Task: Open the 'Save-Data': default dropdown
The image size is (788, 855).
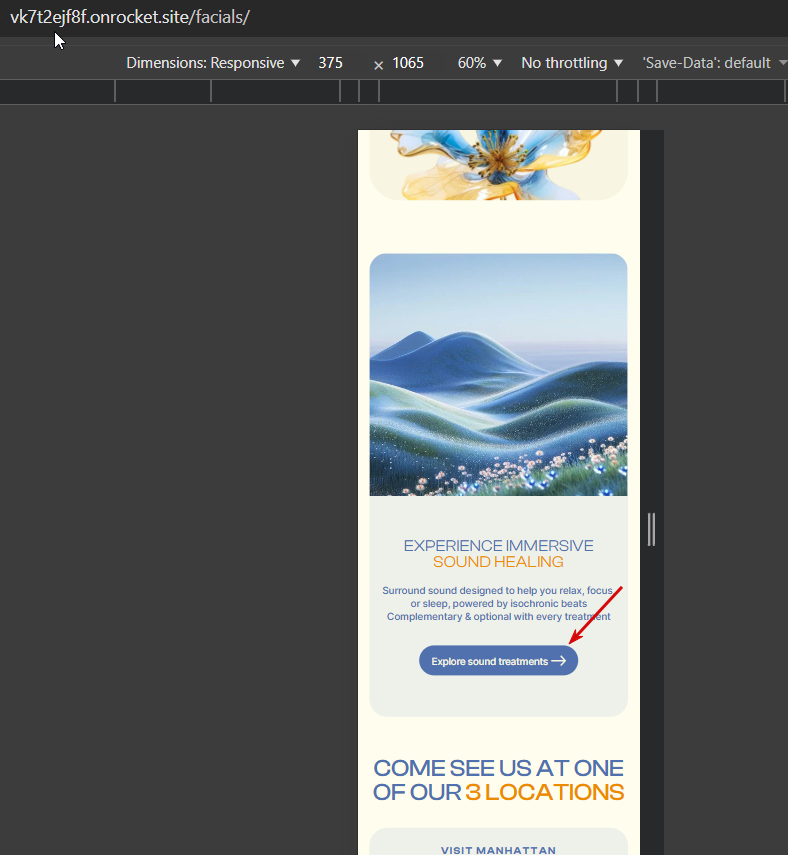Action: click(x=714, y=63)
